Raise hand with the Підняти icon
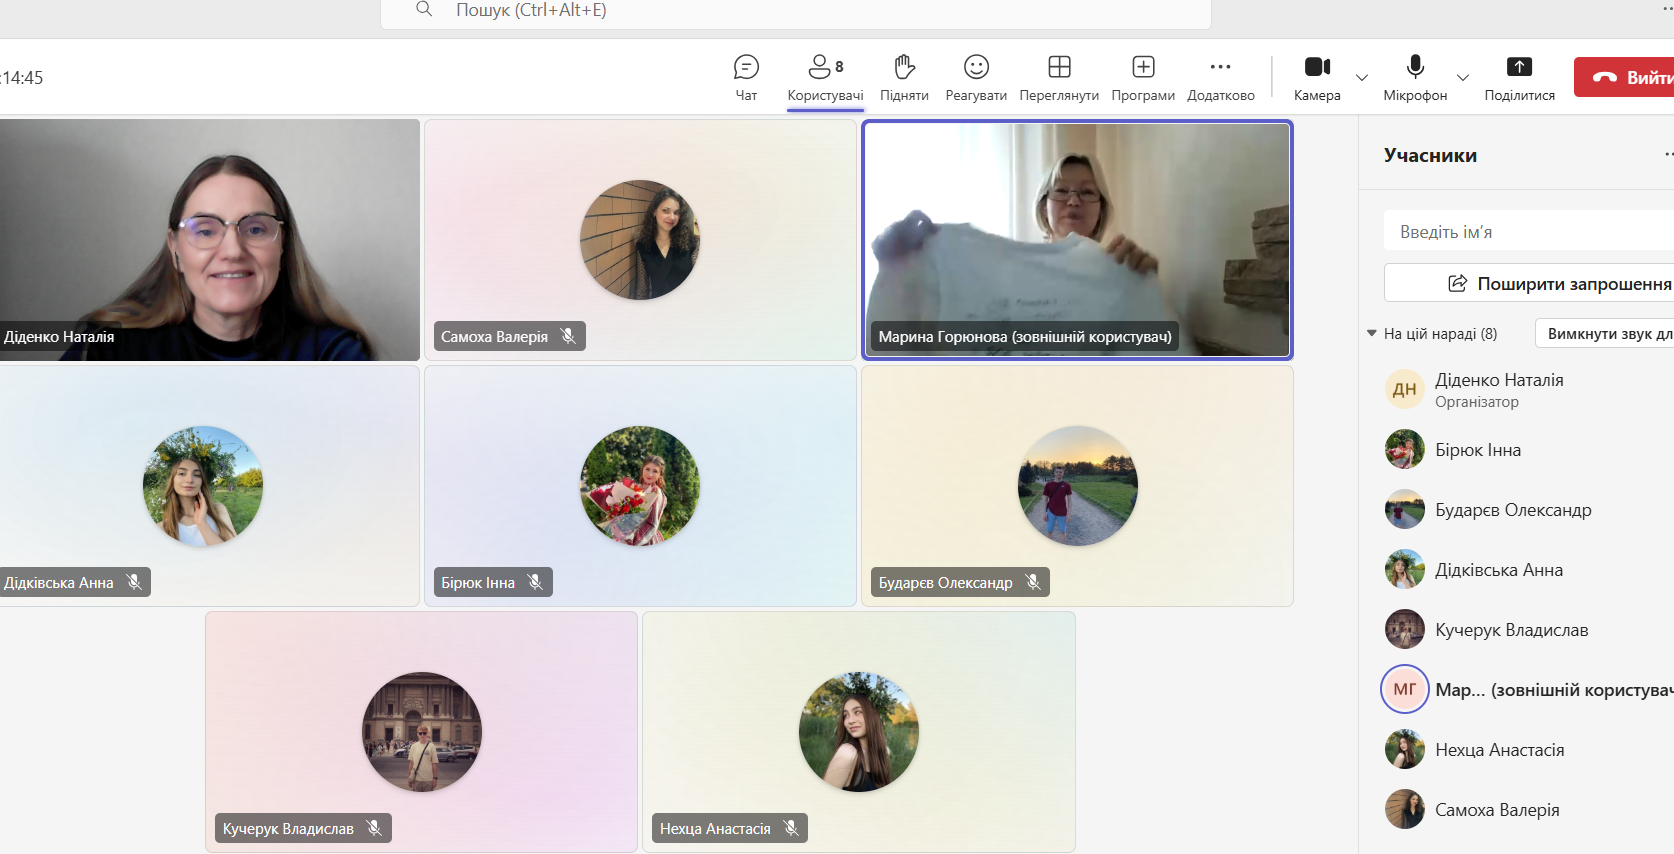 tap(904, 78)
